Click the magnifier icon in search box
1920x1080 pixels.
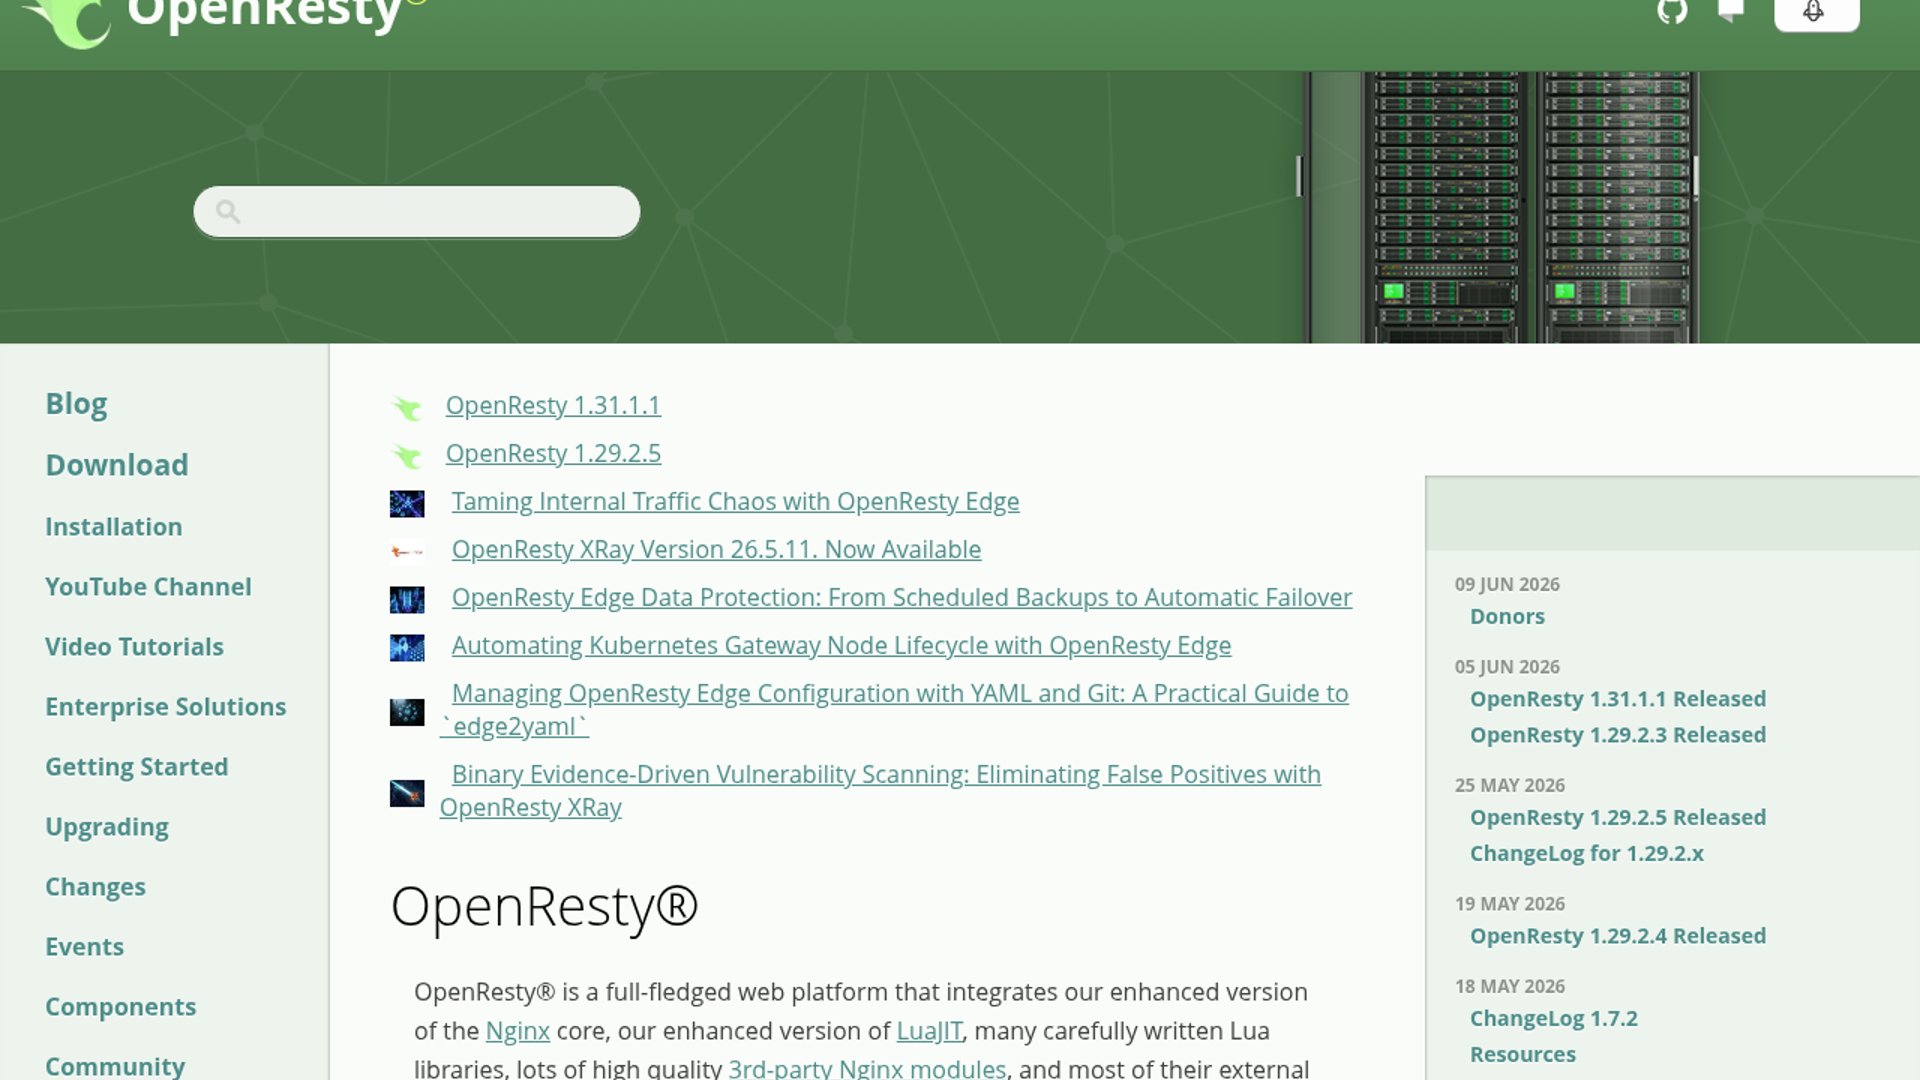(228, 211)
